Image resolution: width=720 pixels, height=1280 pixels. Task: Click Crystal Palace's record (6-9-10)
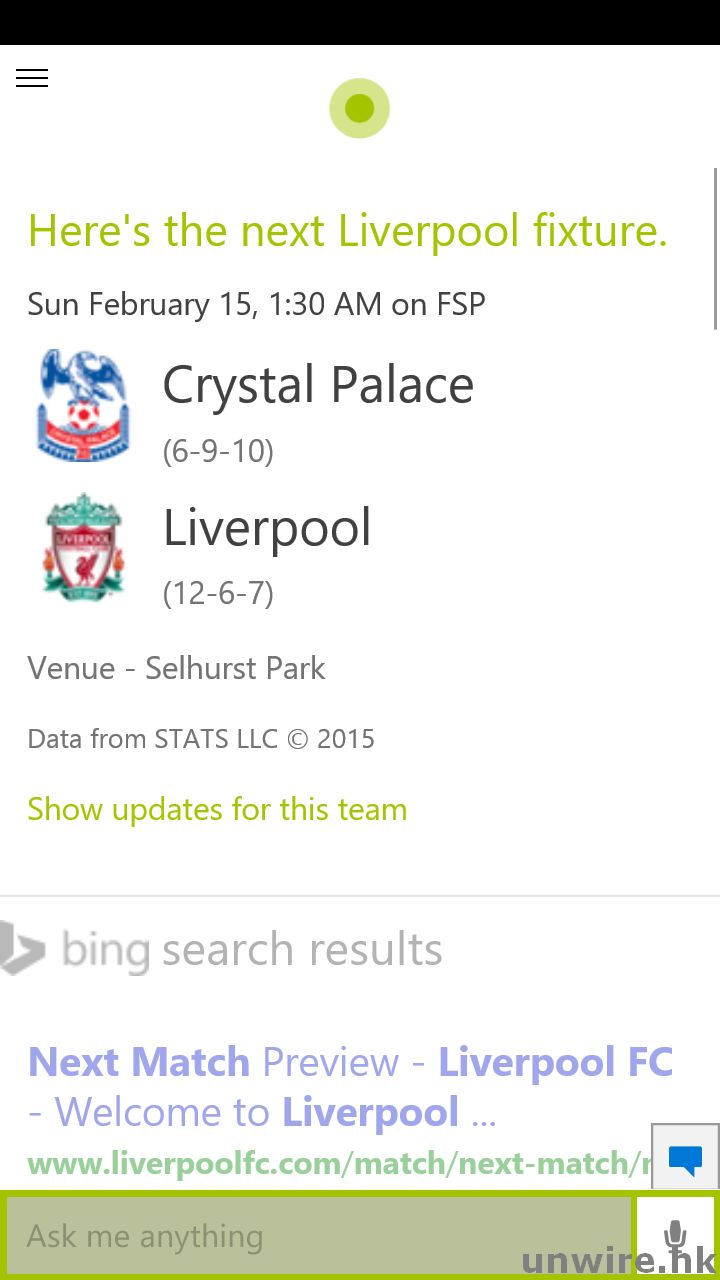click(x=218, y=451)
